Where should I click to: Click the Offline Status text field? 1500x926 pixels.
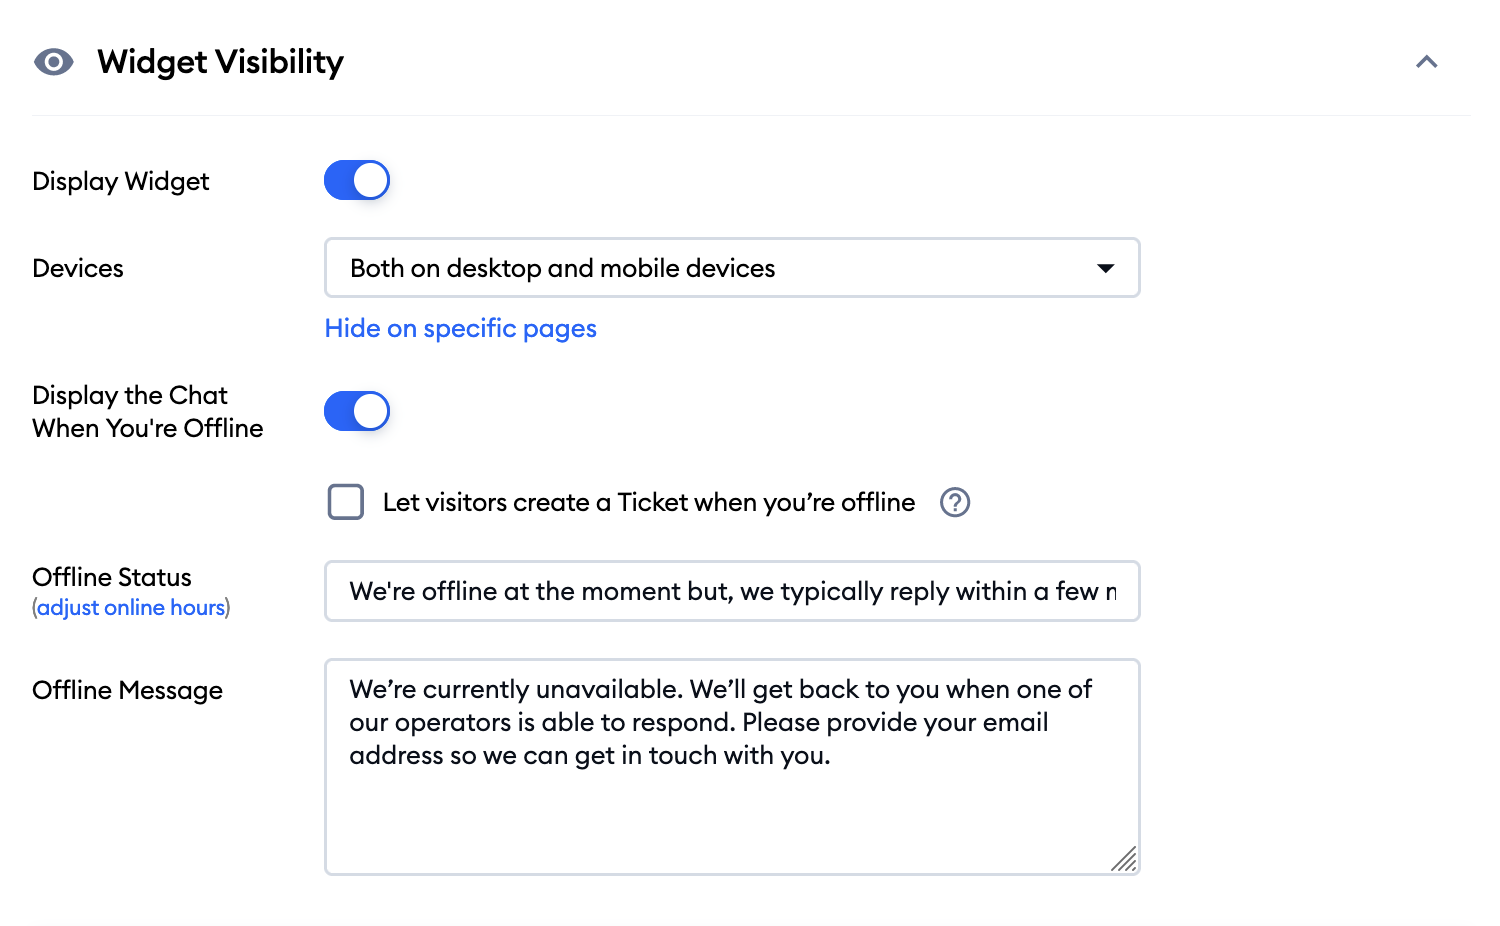coord(732,591)
